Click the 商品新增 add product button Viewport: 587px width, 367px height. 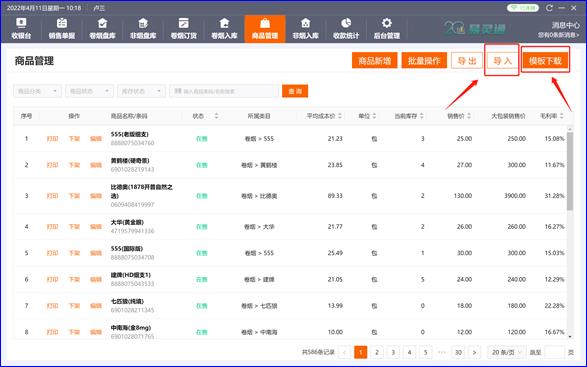[x=374, y=60]
